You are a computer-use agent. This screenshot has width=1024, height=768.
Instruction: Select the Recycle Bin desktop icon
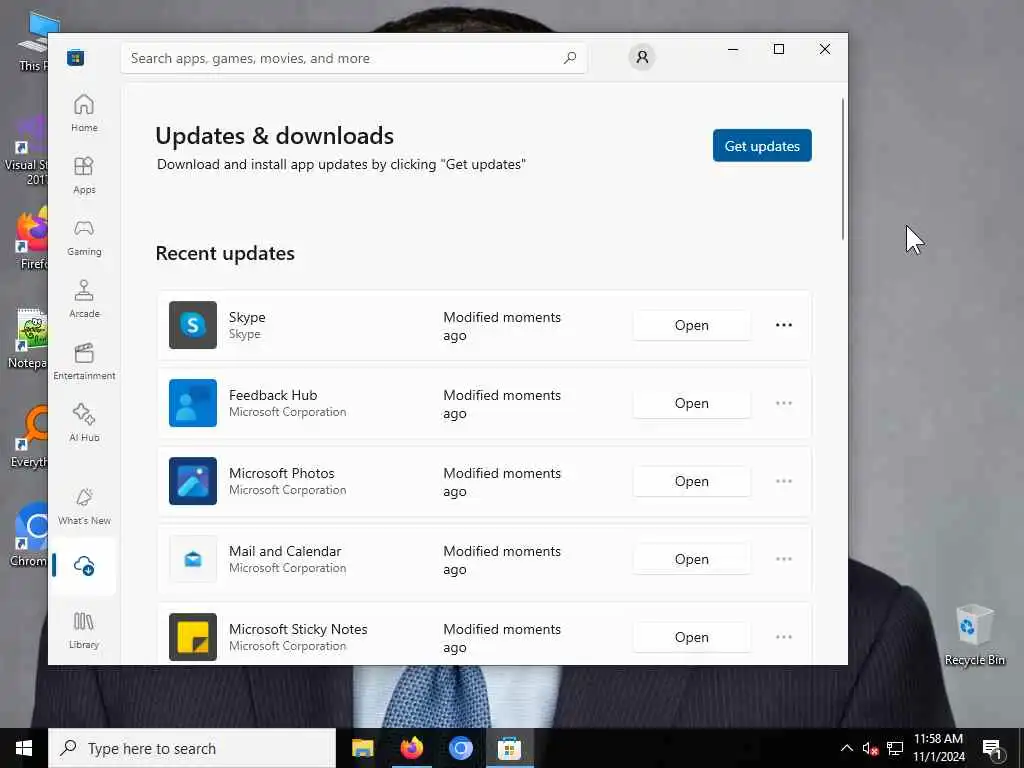coord(974,635)
